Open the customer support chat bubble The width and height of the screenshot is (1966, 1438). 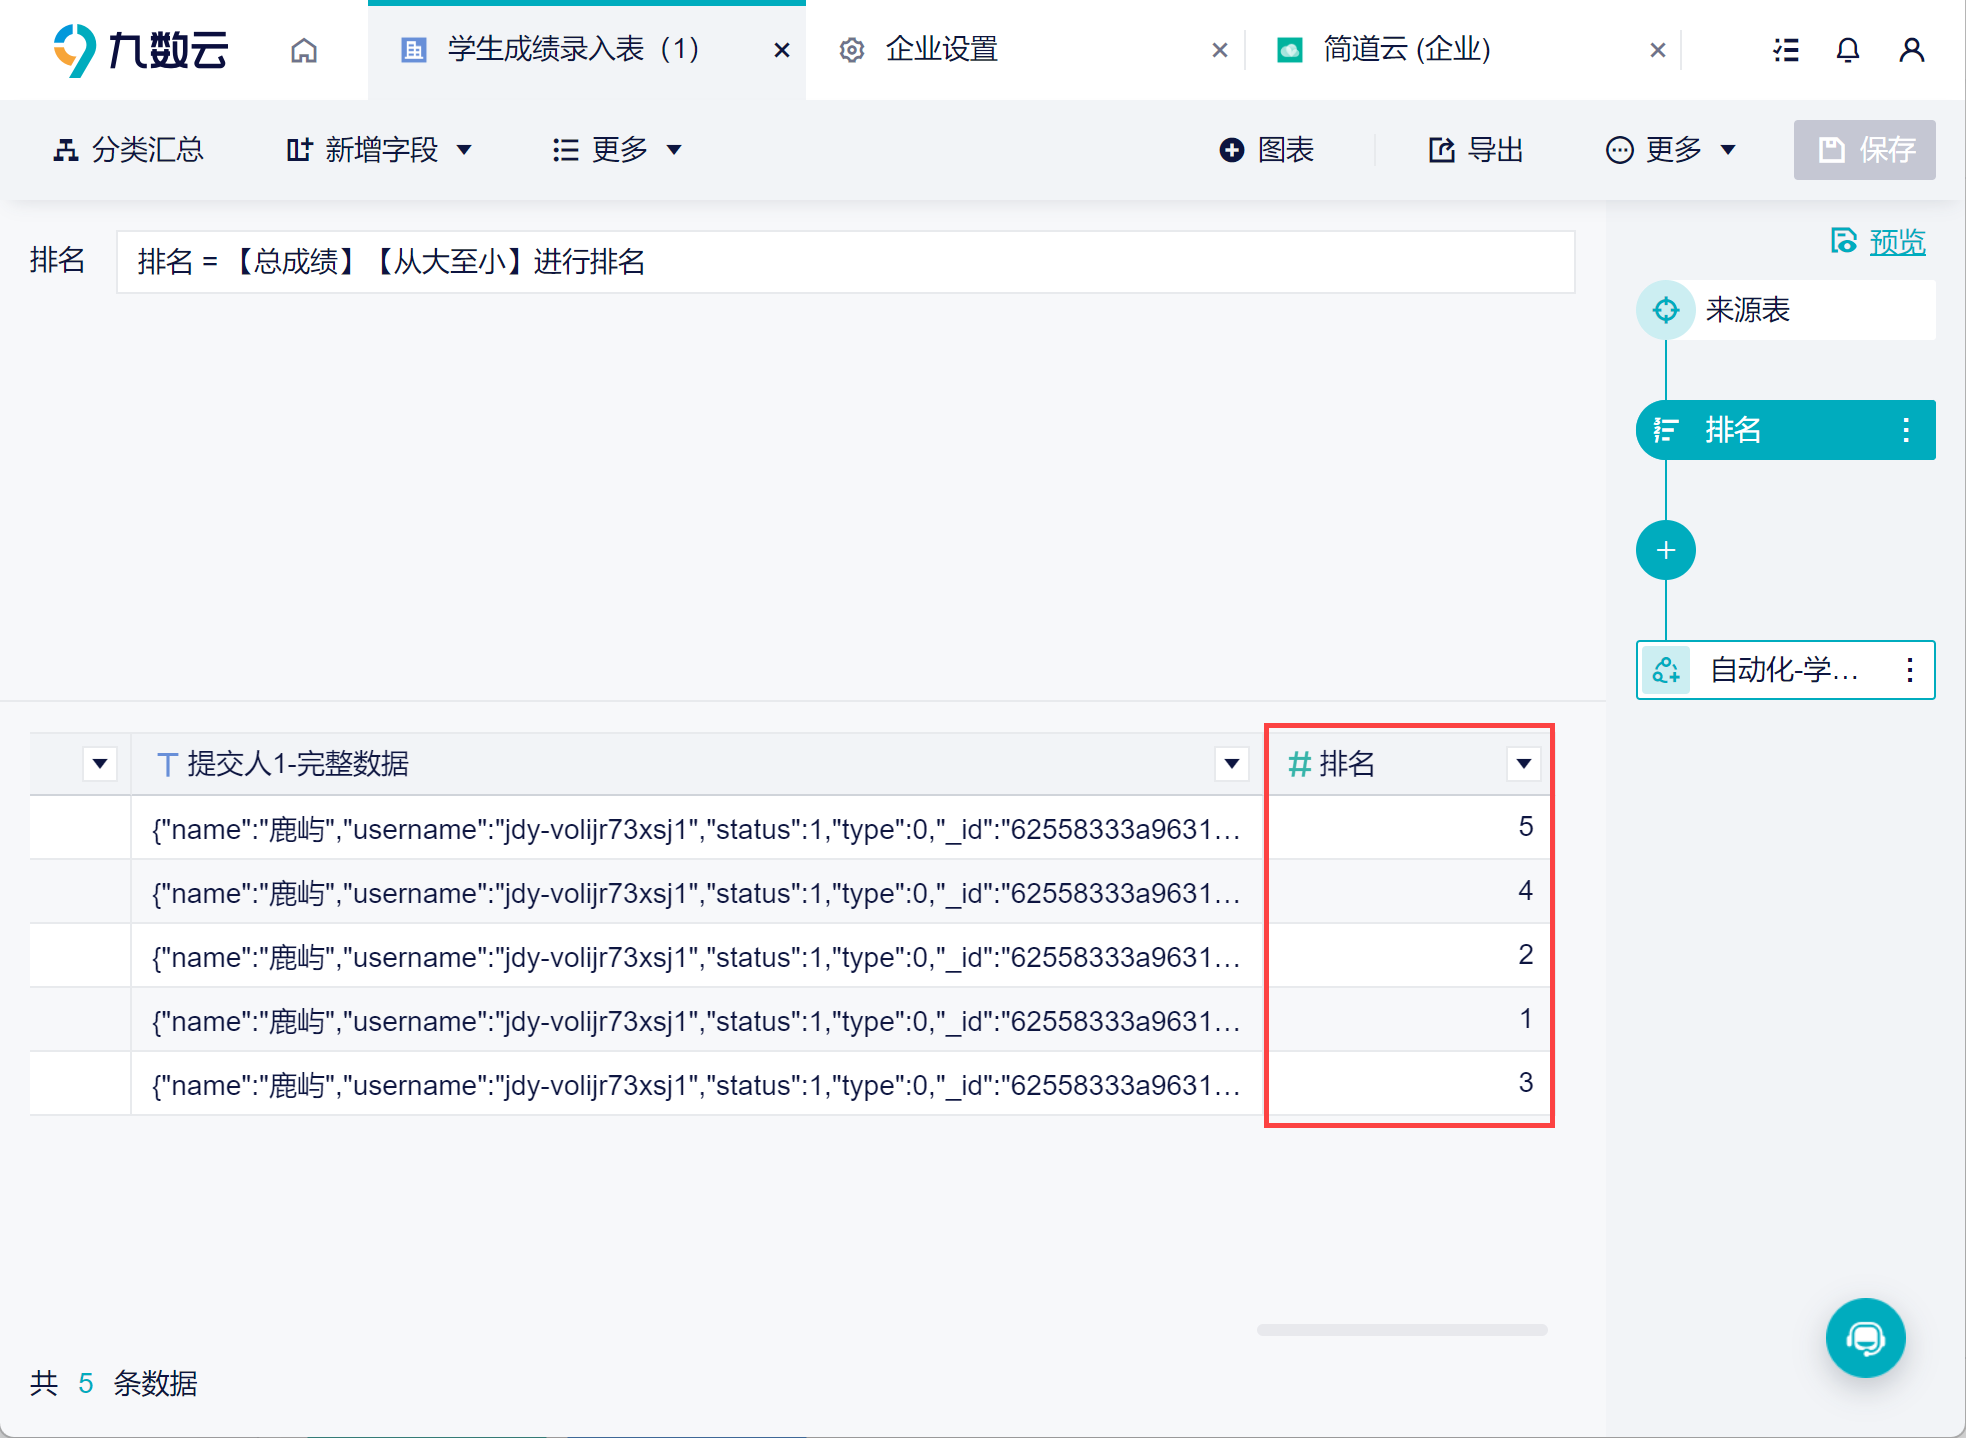coord(1864,1337)
